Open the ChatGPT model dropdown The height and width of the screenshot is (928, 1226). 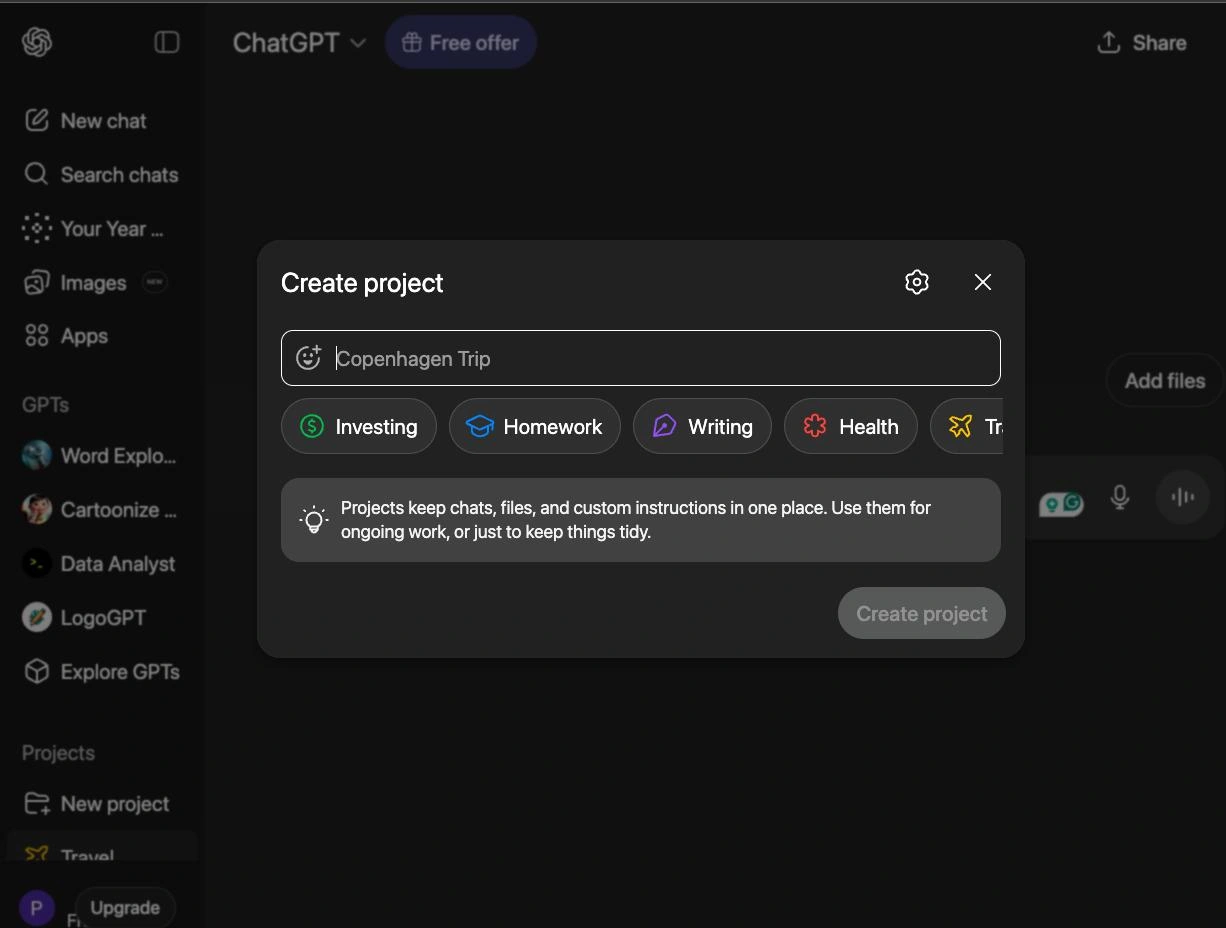coord(299,43)
